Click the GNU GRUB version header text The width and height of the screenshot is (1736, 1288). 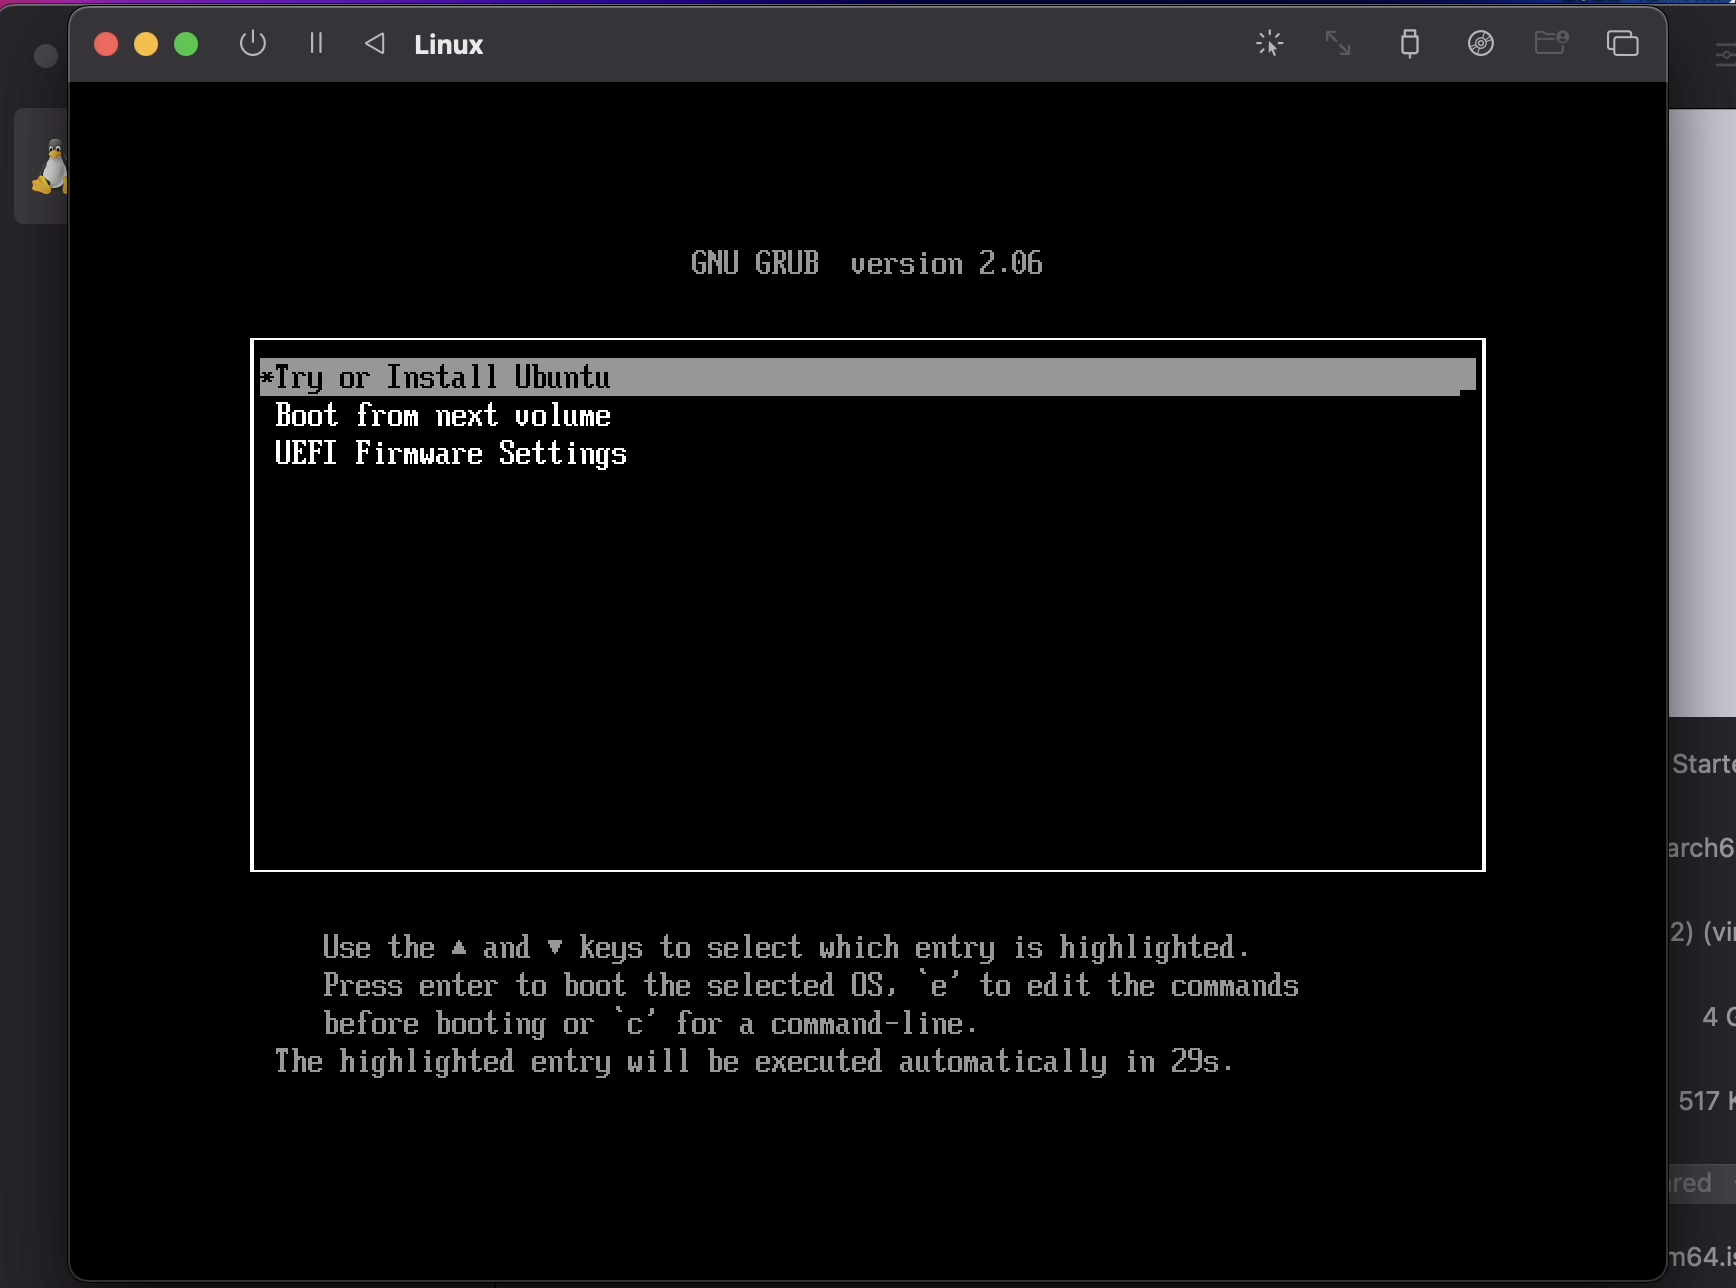coord(866,263)
